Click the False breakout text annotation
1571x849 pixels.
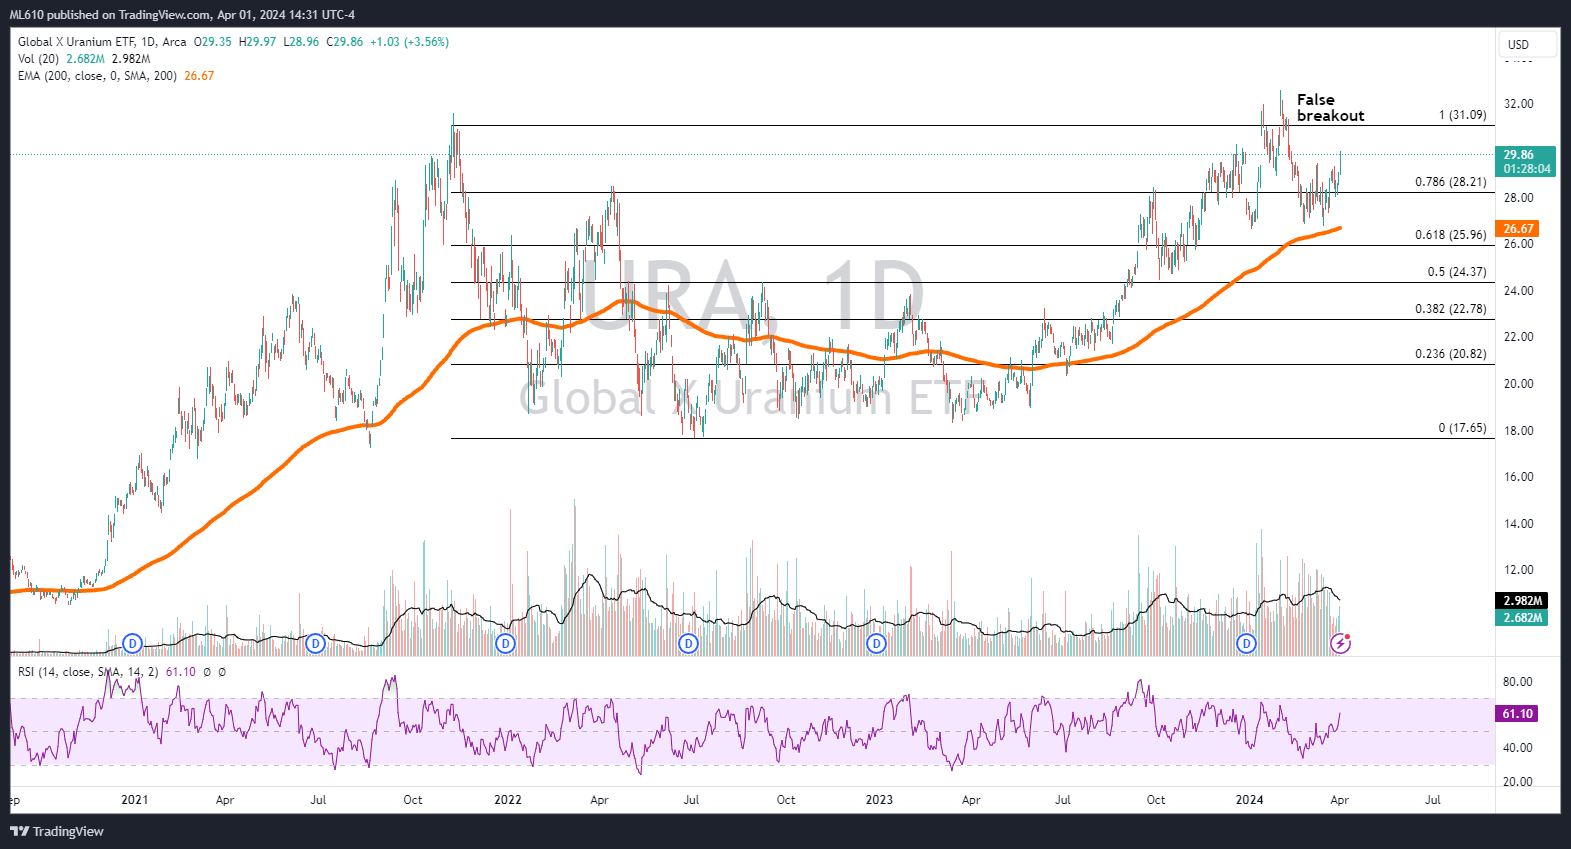point(1330,107)
